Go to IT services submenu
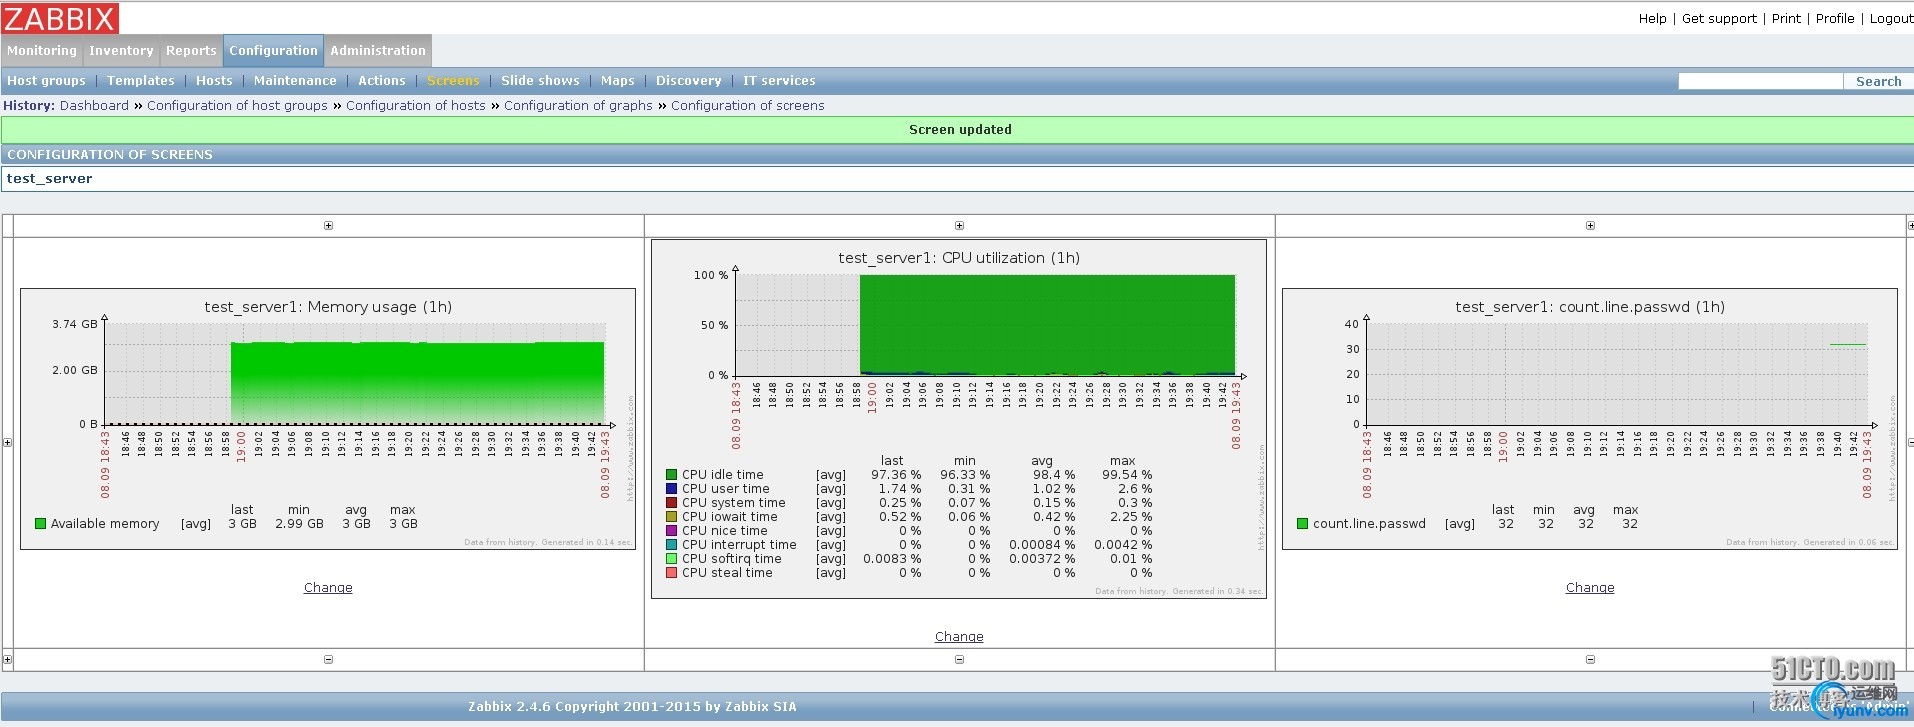This screenshot has height=727, width=1914. 779,81
